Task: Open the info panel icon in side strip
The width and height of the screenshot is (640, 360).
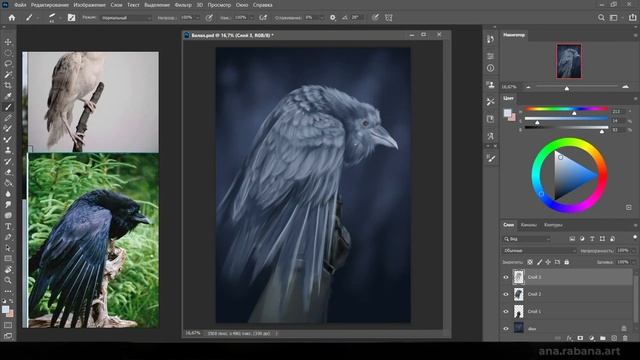Action: click(491, 68)
